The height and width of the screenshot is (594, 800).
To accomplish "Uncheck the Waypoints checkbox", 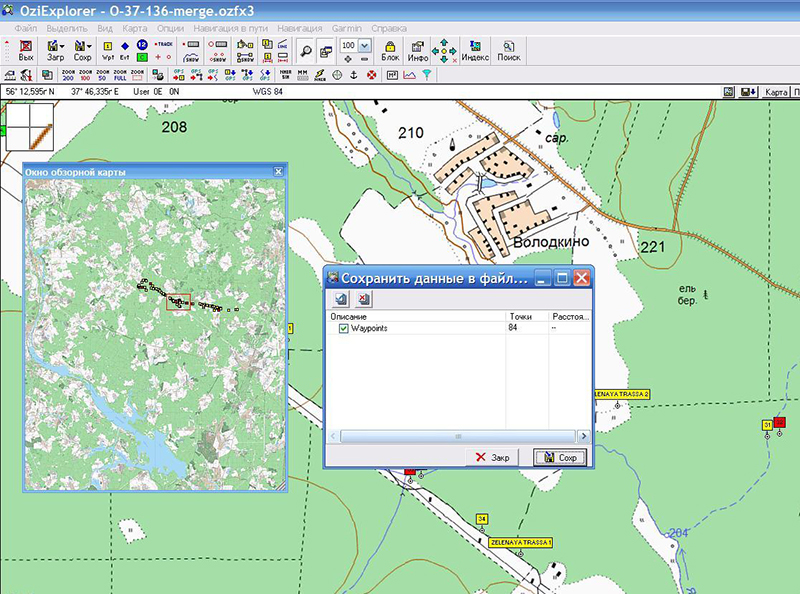I will coord(343,328).
